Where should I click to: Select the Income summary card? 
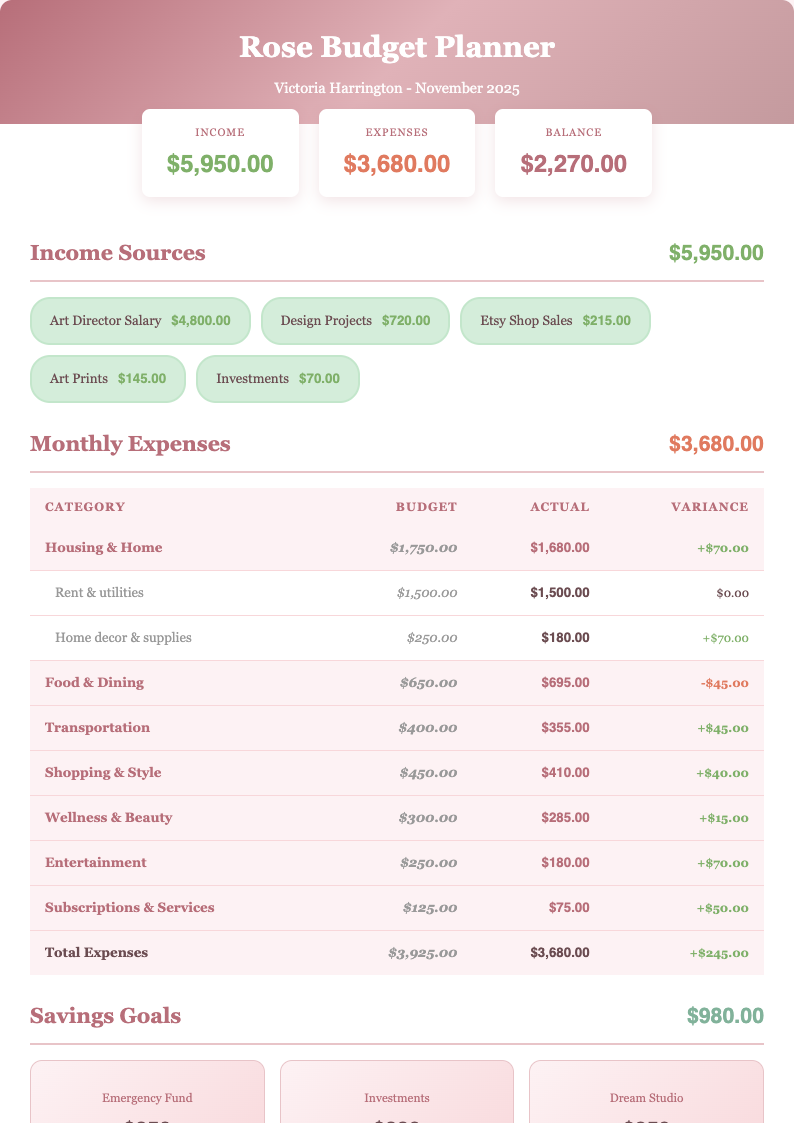(x=221, y=153)
